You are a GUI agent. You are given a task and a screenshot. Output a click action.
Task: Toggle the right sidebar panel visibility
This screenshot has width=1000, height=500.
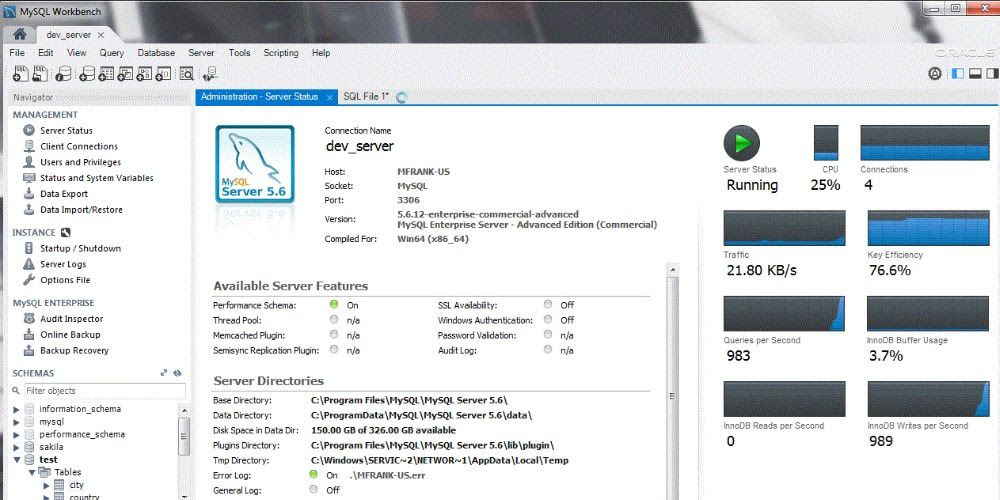[992, 74]
